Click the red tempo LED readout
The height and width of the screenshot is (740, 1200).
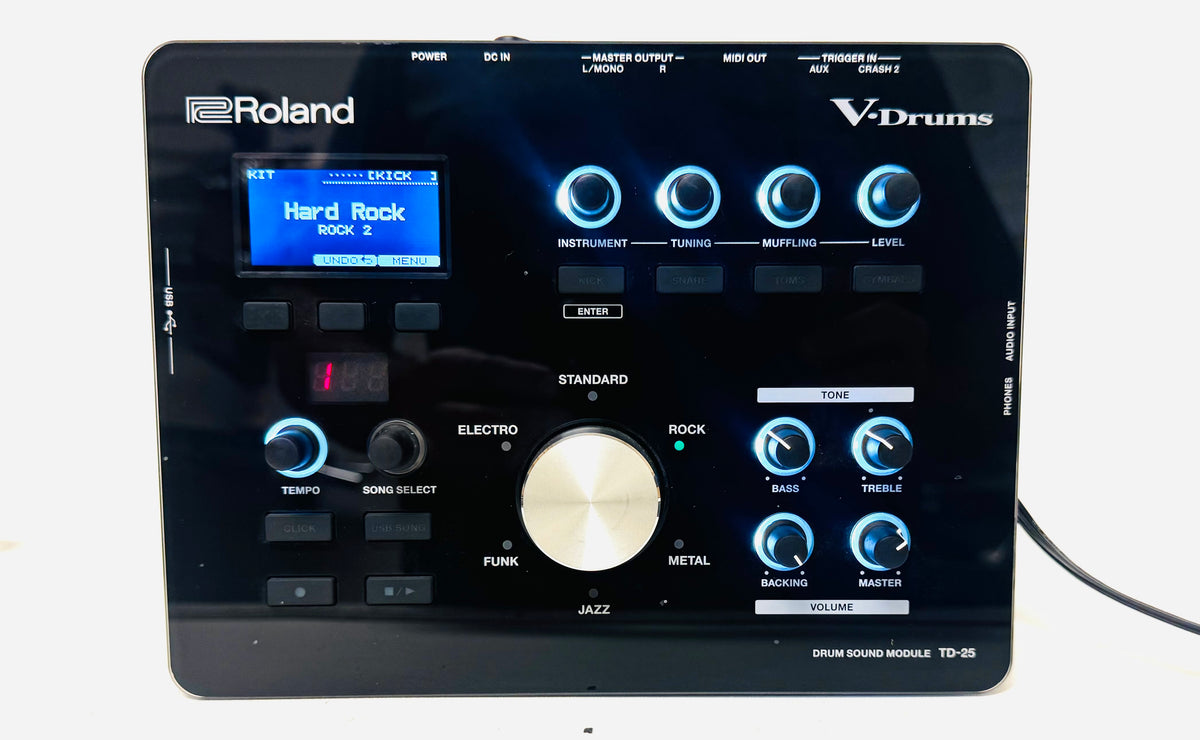click(x=347, y=377)
